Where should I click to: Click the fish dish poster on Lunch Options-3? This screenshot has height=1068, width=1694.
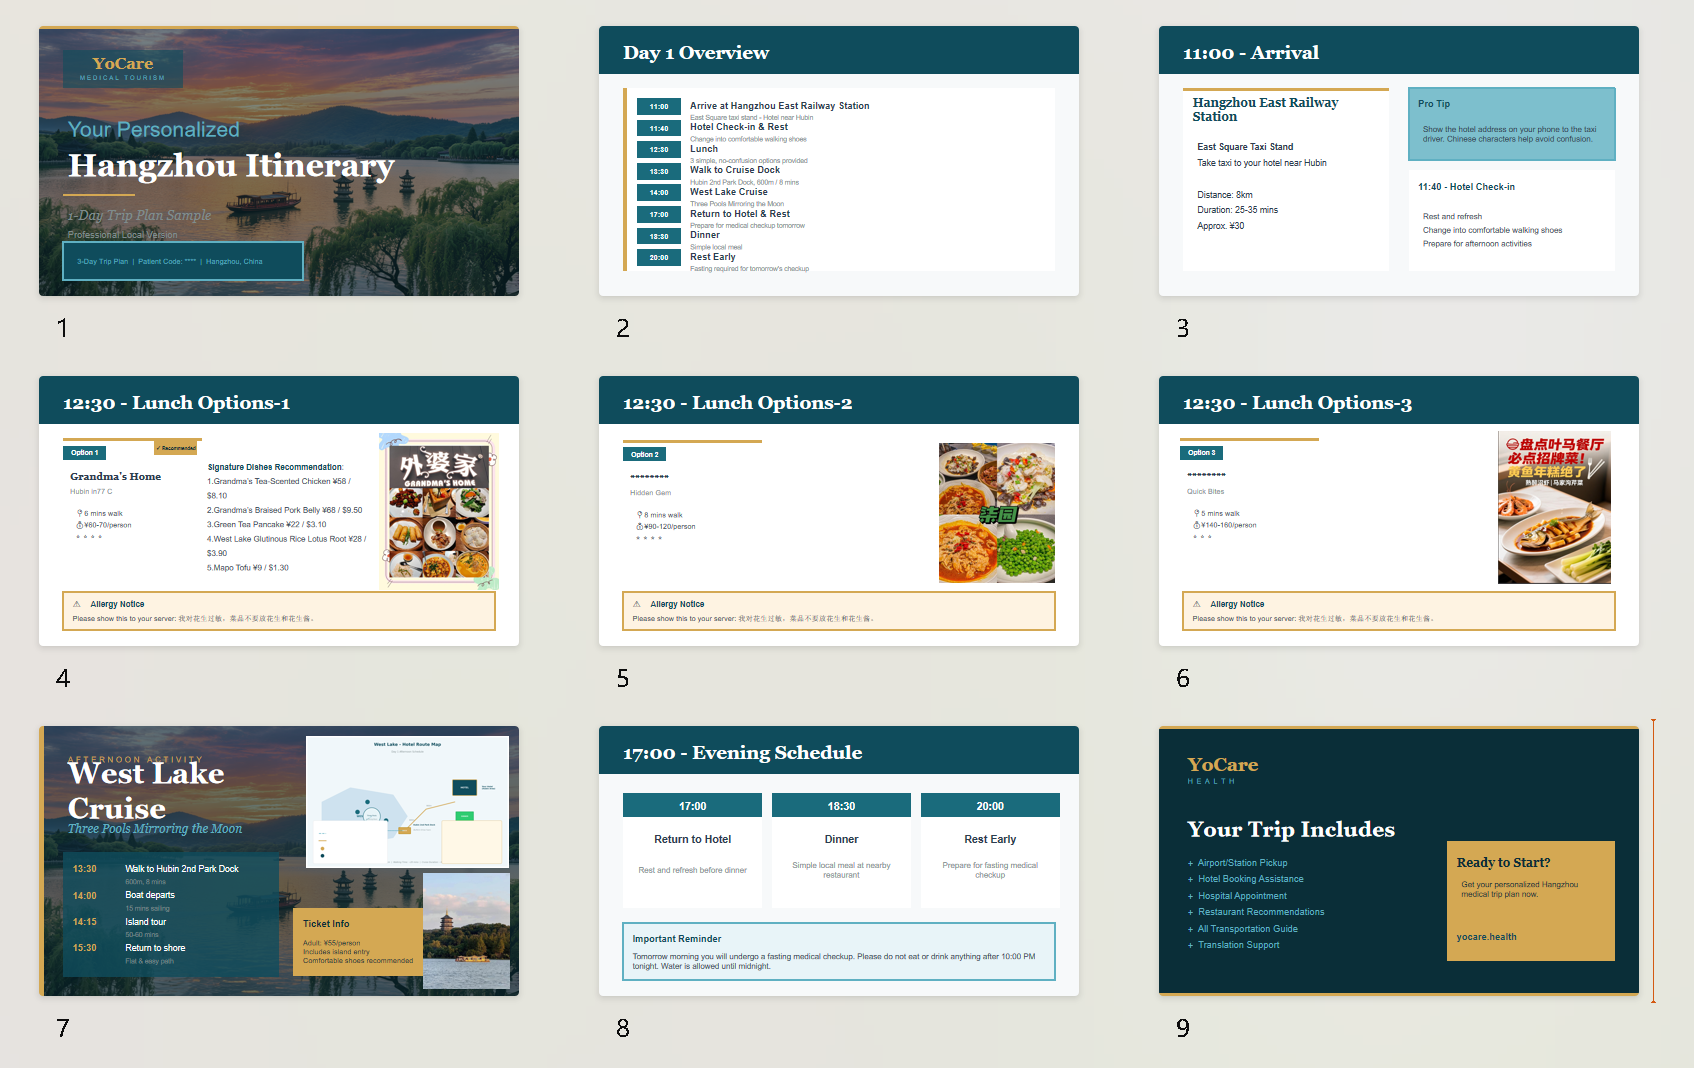point(1554,508)
